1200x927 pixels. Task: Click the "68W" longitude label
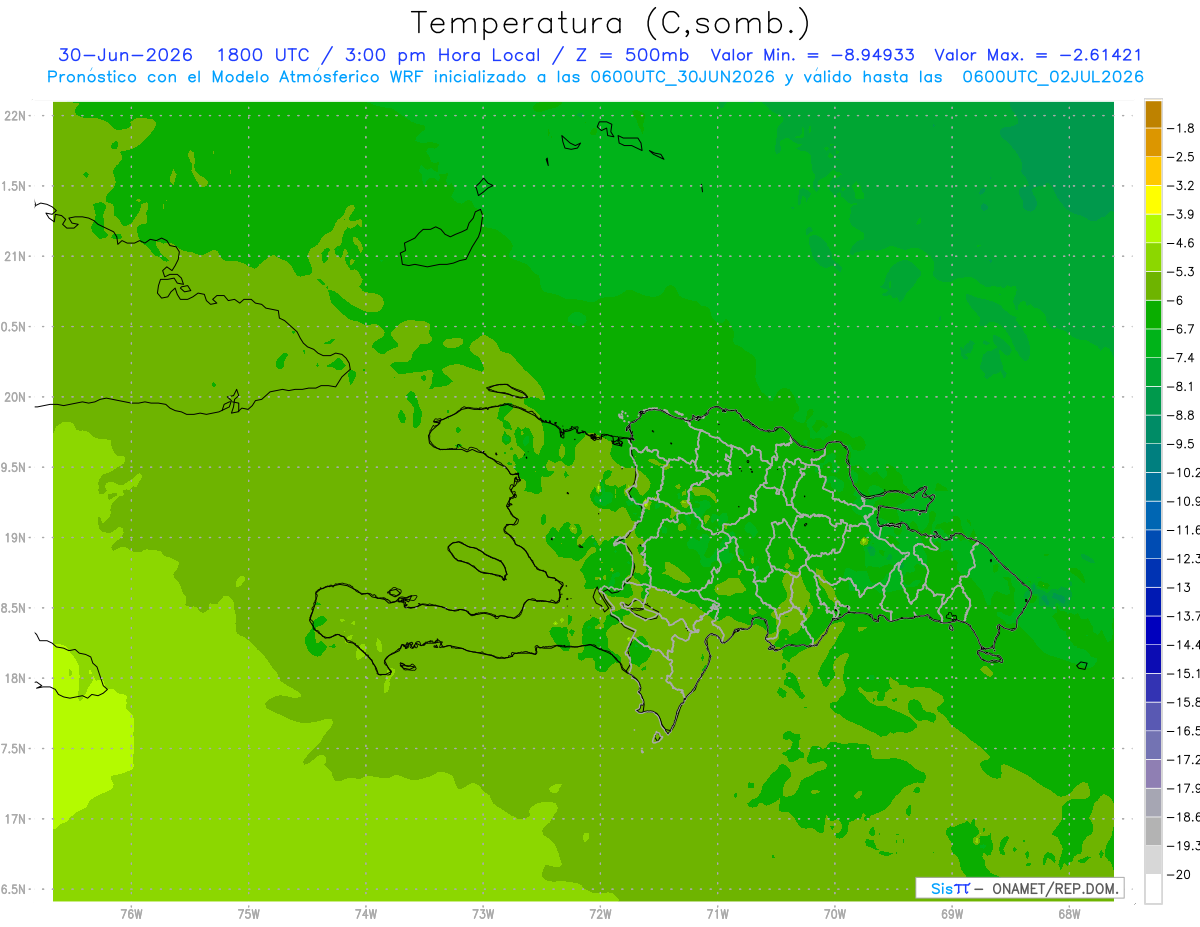click(x=1069, y=914)
